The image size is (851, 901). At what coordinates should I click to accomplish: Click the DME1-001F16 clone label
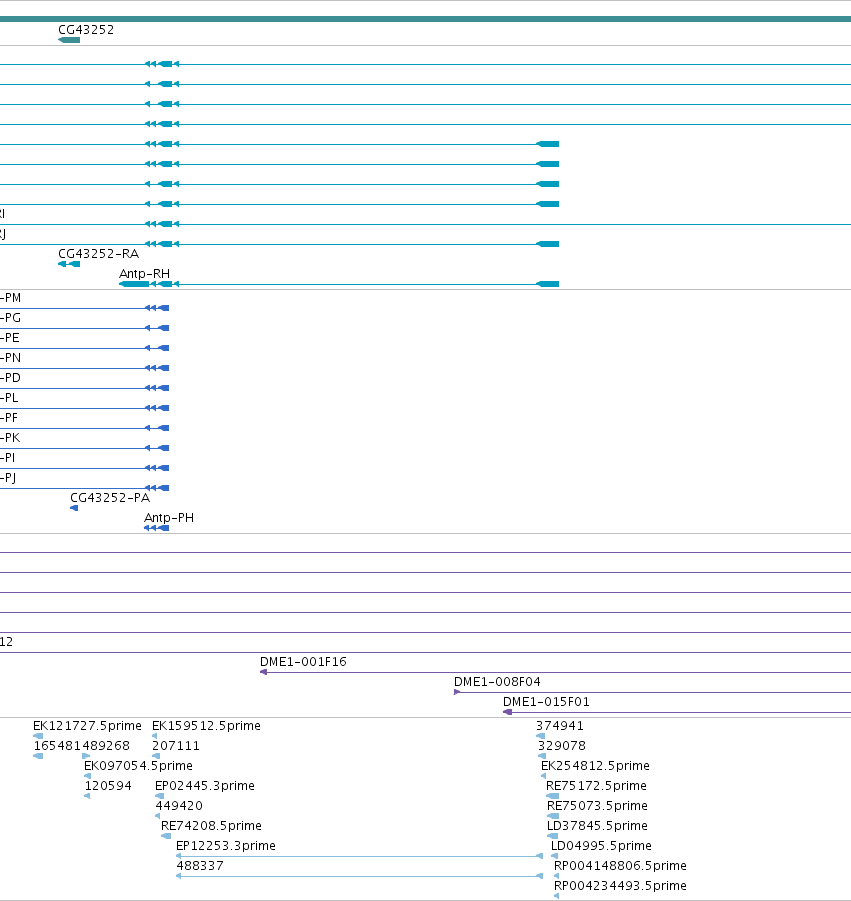coord(303,661)
